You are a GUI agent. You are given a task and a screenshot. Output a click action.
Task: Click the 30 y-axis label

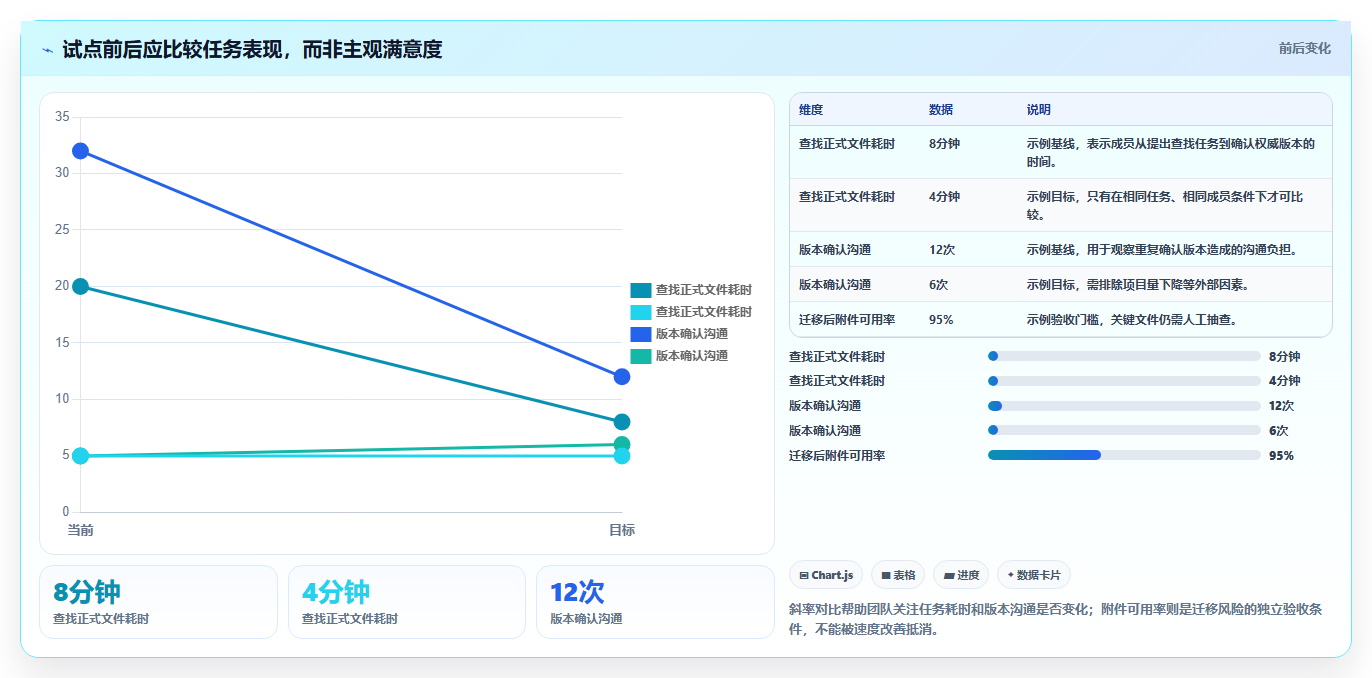pos(62,173)
